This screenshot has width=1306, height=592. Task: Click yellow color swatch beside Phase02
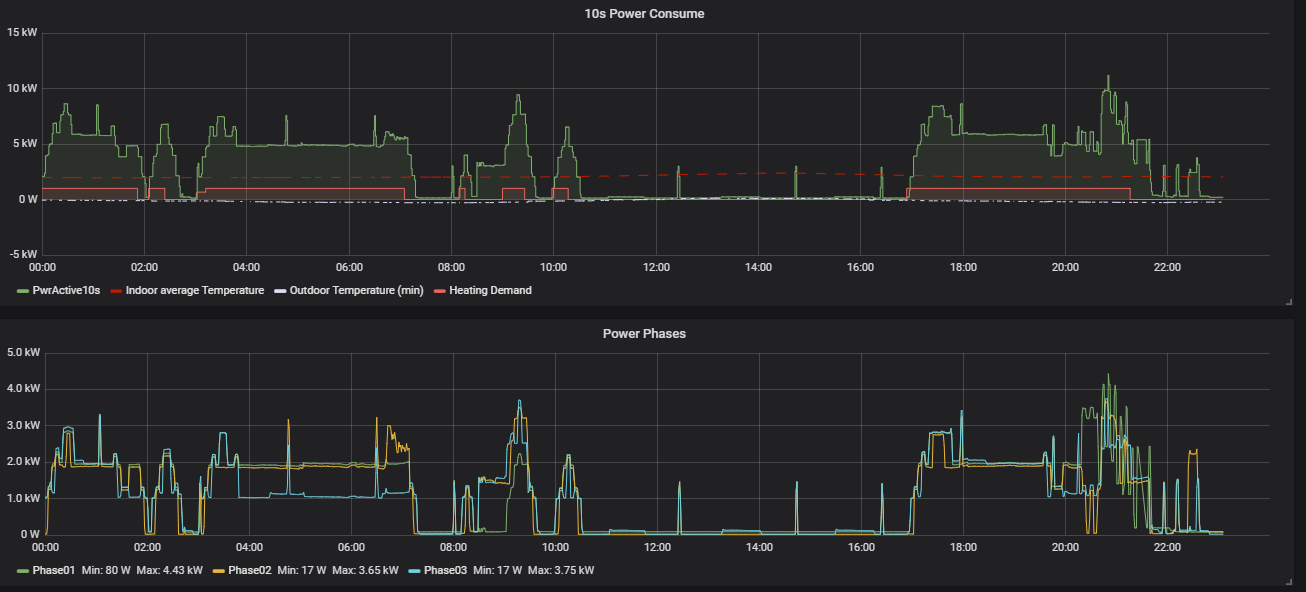(219, 571)
